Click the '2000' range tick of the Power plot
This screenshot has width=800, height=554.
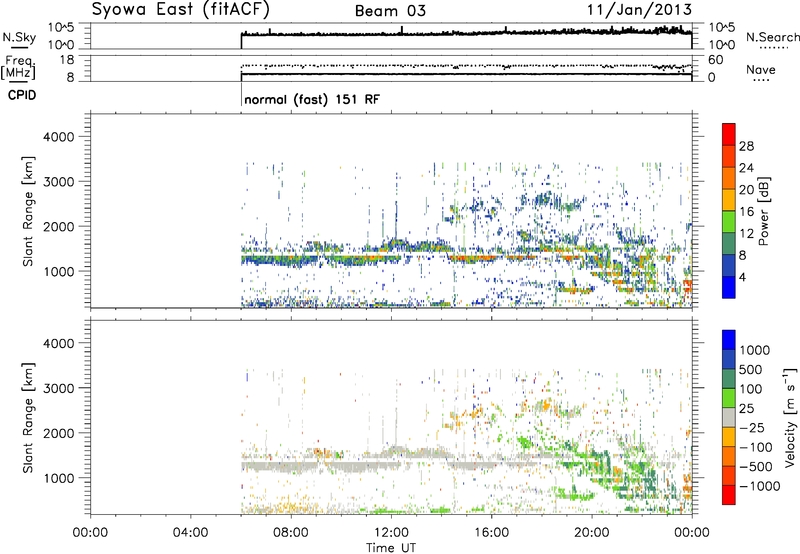[x=58, y=226]
